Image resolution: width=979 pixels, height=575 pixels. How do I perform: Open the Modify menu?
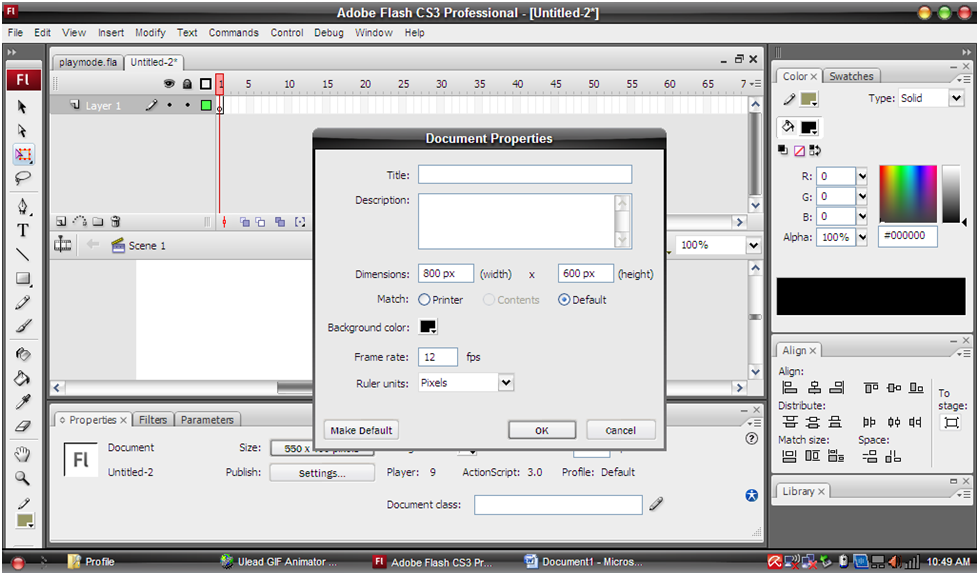point(150,32)
